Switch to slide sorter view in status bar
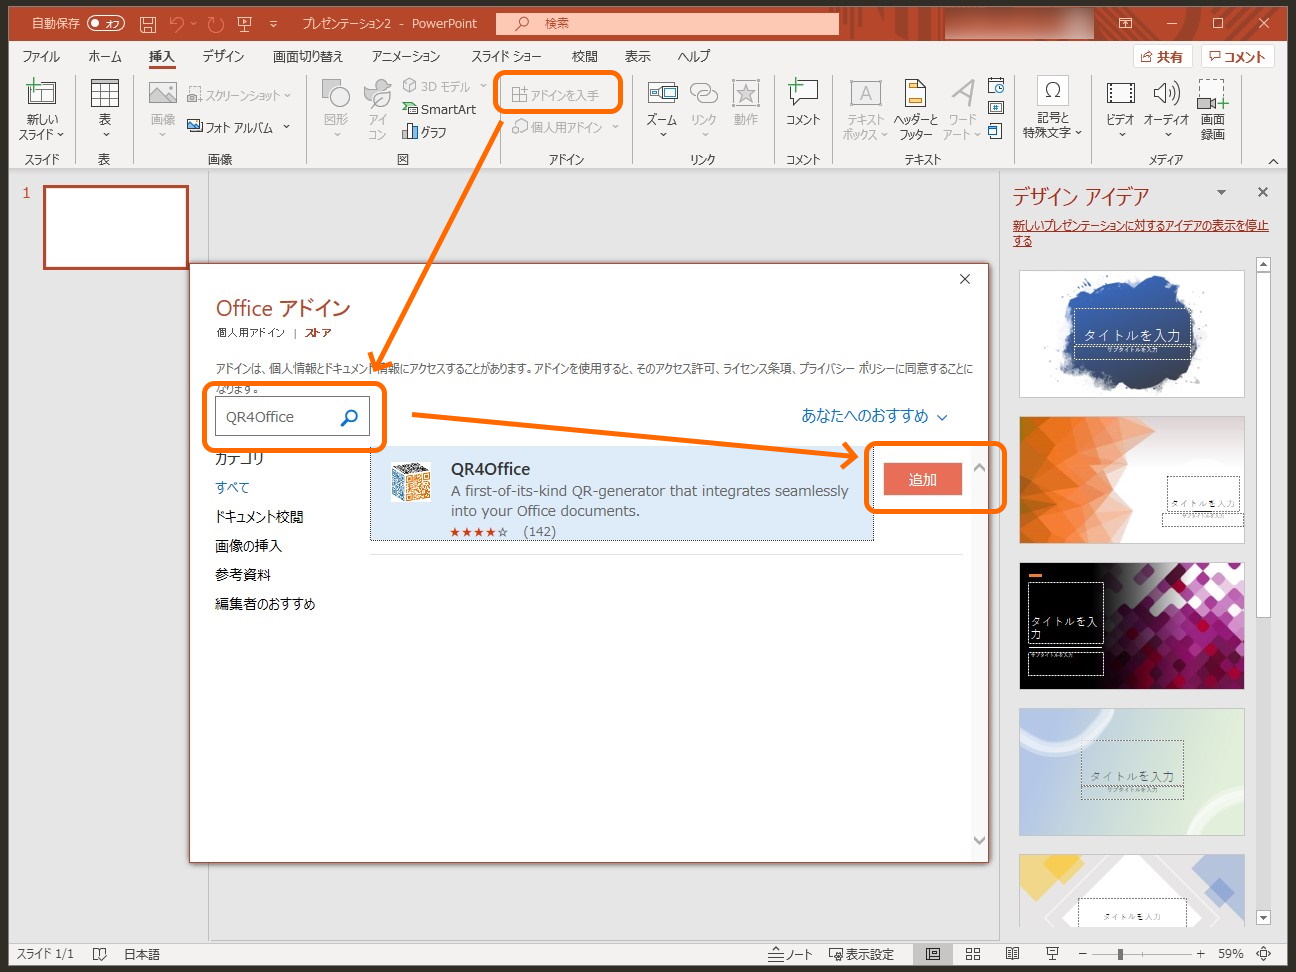The width and height of the screenshot is (1296, 972). pos(972,953)
